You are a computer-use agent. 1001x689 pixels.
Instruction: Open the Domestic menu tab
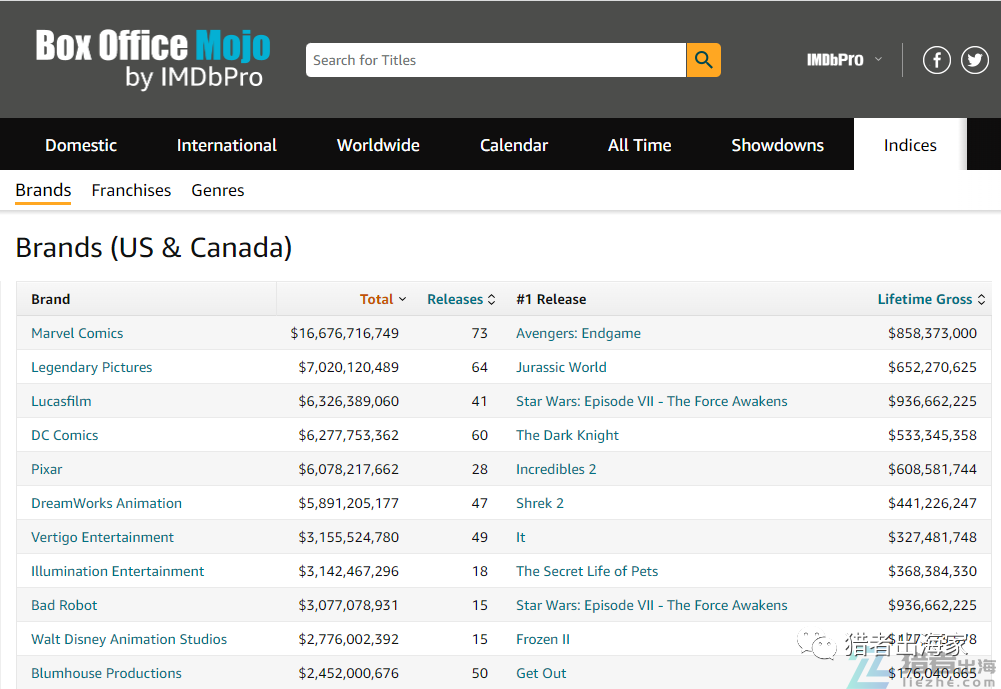81,145
